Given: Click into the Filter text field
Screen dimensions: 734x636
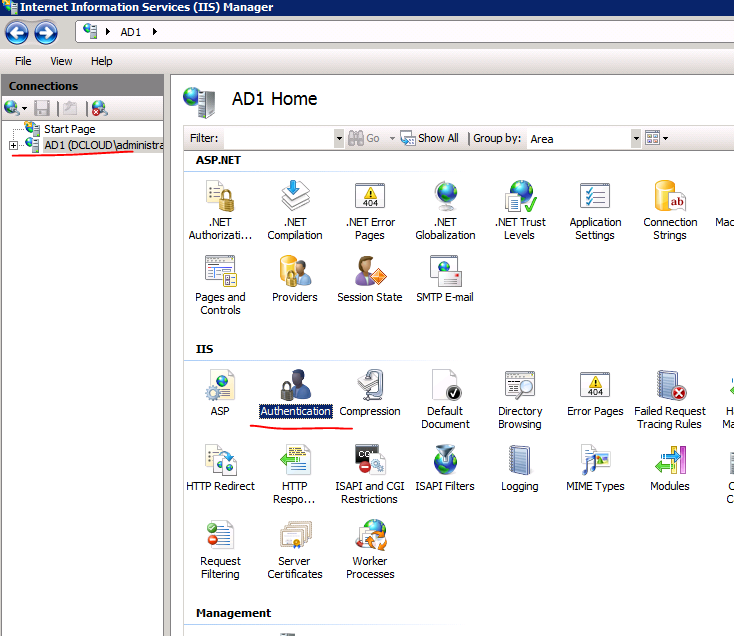Looking at the screenshot, I should [279, 139].
